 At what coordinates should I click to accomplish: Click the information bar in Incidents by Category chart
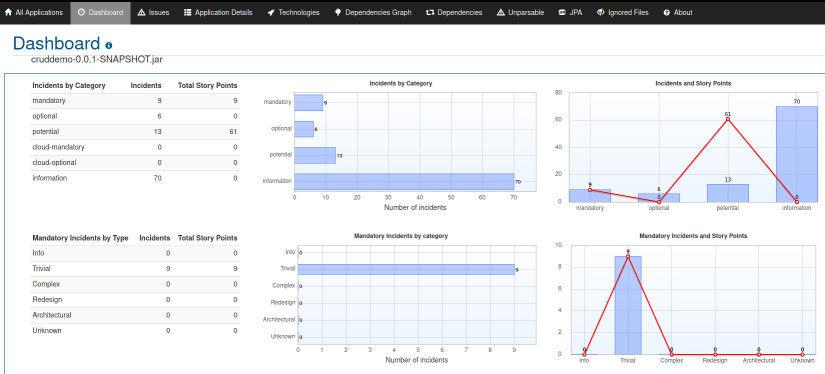tap(404, 181)
